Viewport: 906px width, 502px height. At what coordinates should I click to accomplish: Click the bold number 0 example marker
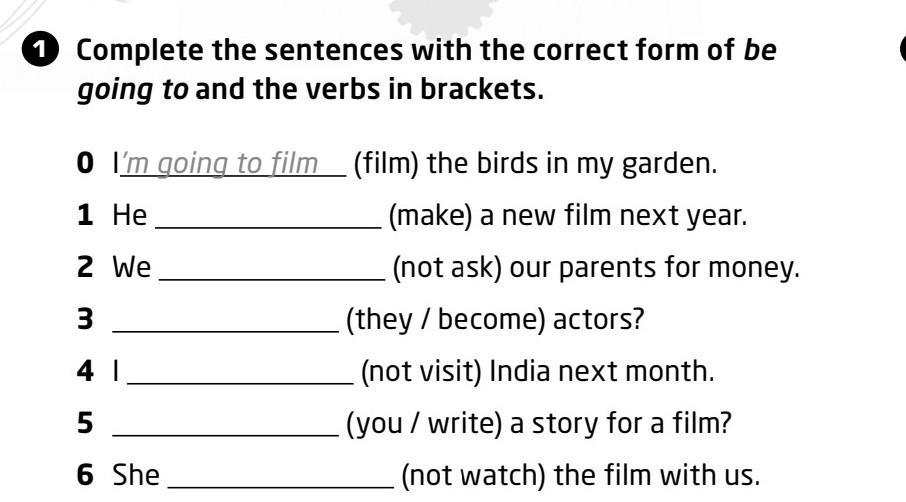click(x=85, y=163)
